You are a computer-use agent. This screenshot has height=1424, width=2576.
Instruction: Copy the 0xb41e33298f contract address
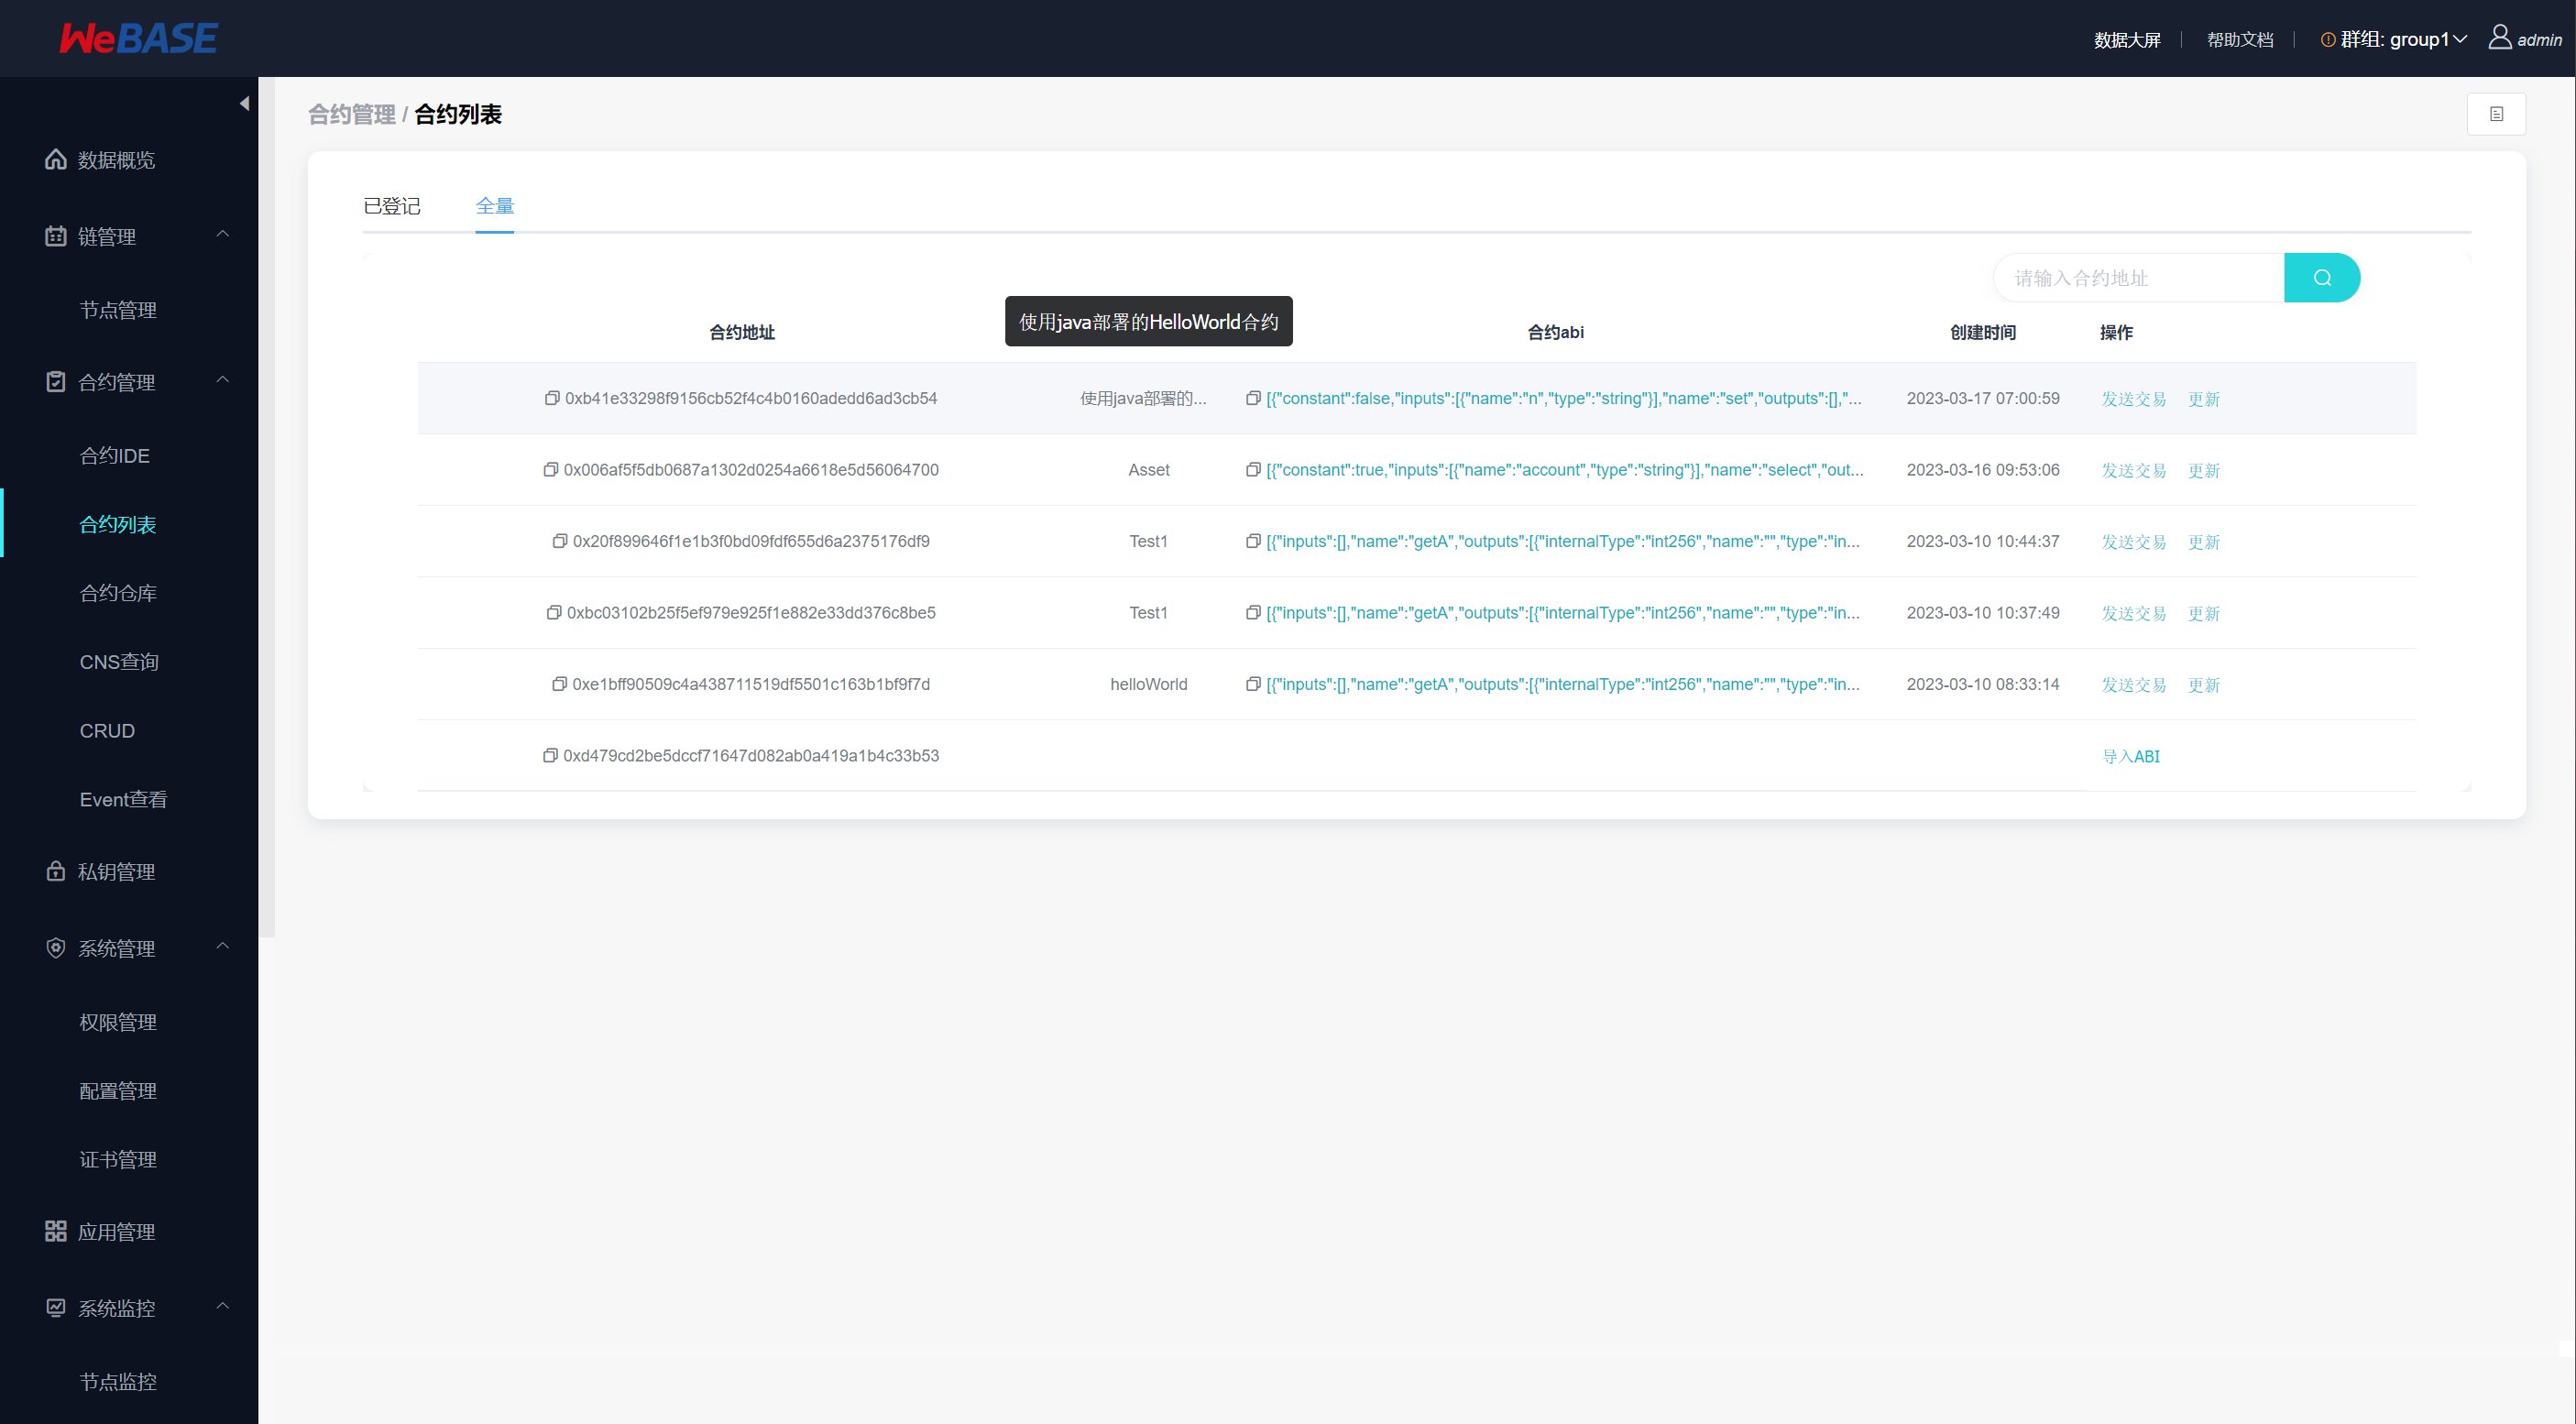[x=551, y=398]
